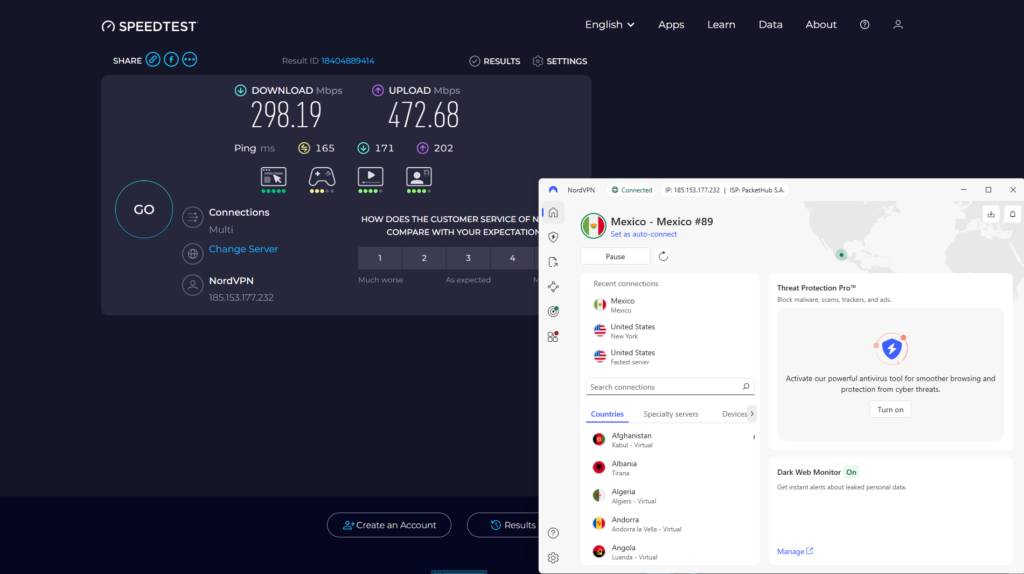Image resolution: width=1024 pixels, height=574 pixels.
Task: Connect to Andorra server
Action: [x=670, y=524]
